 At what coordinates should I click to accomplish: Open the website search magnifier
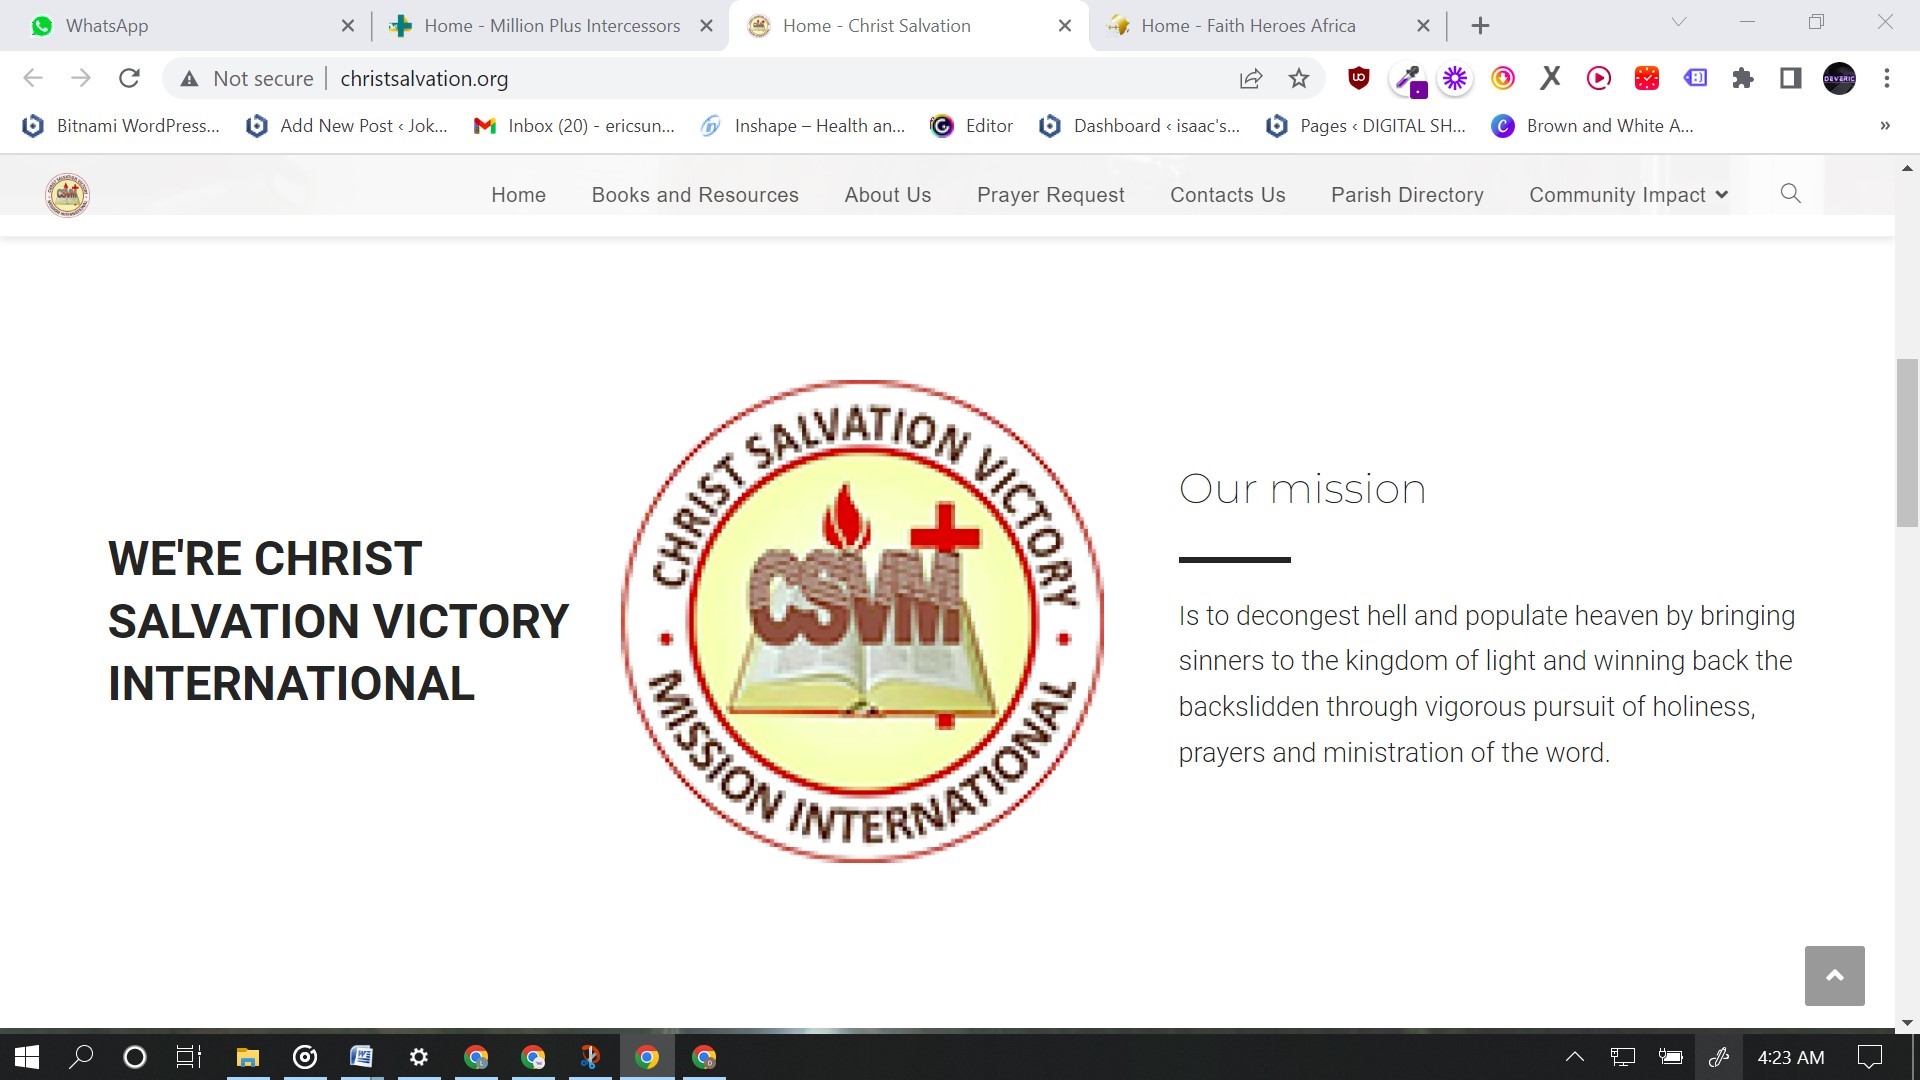coord(1790,193)
